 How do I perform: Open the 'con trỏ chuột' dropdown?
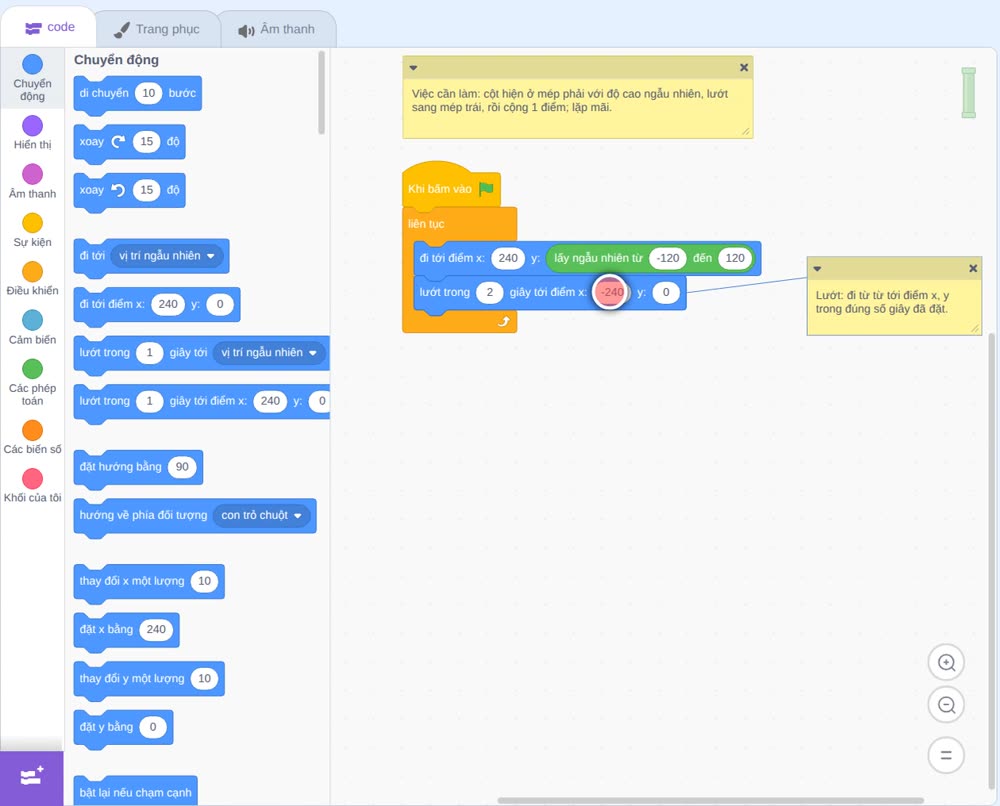(261, 515)
